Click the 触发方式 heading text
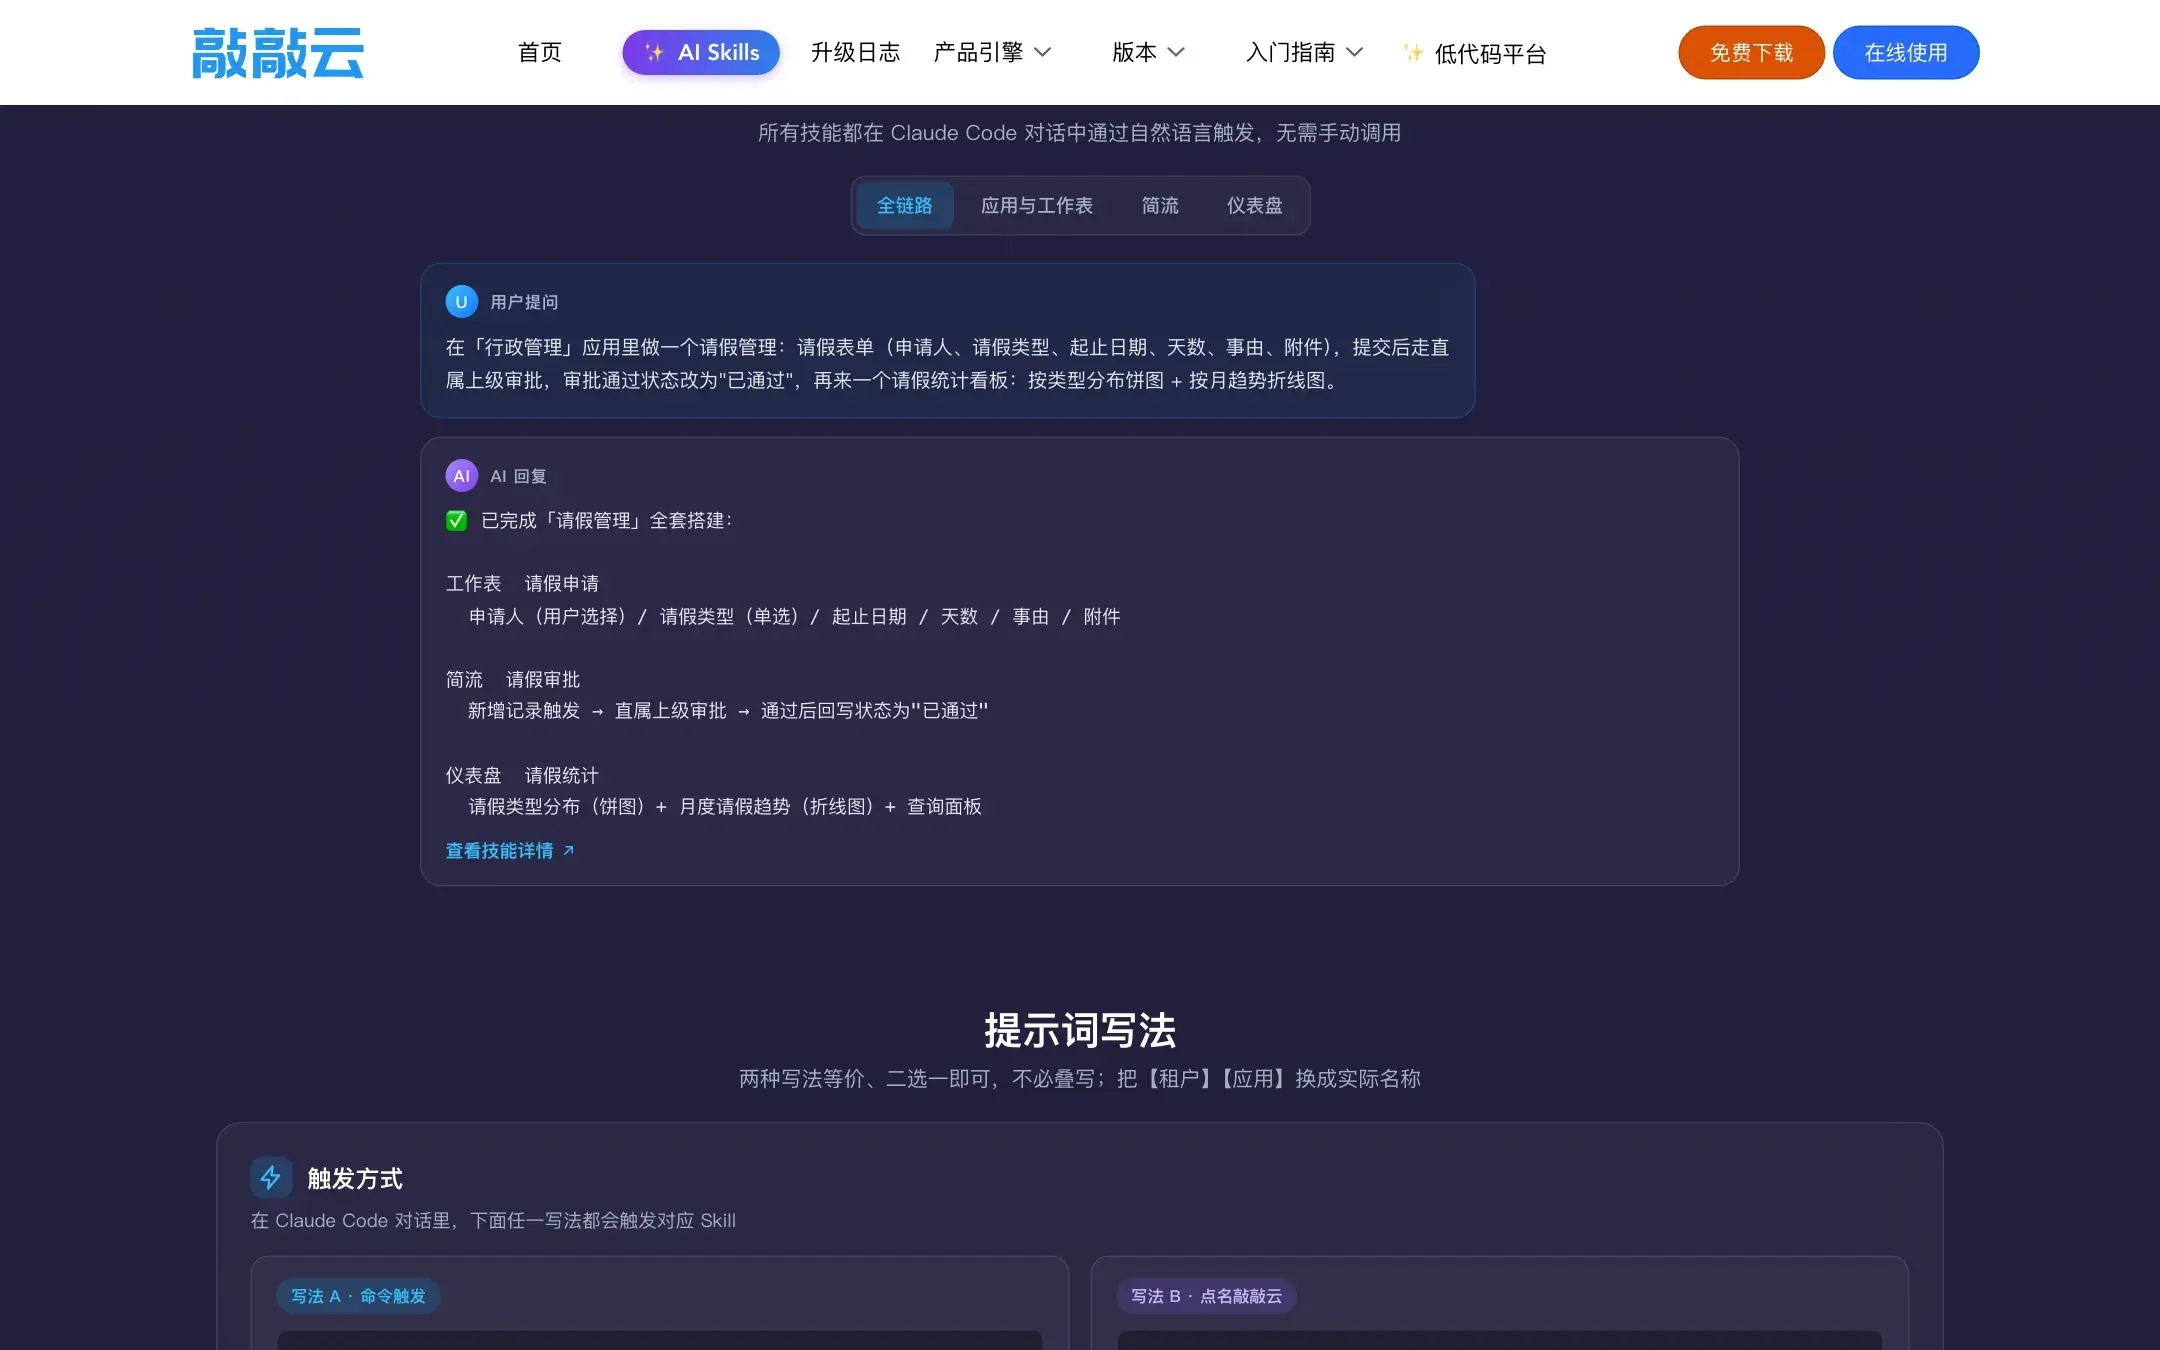This screenshot has width=2160, height=1350. (355, 1178)
